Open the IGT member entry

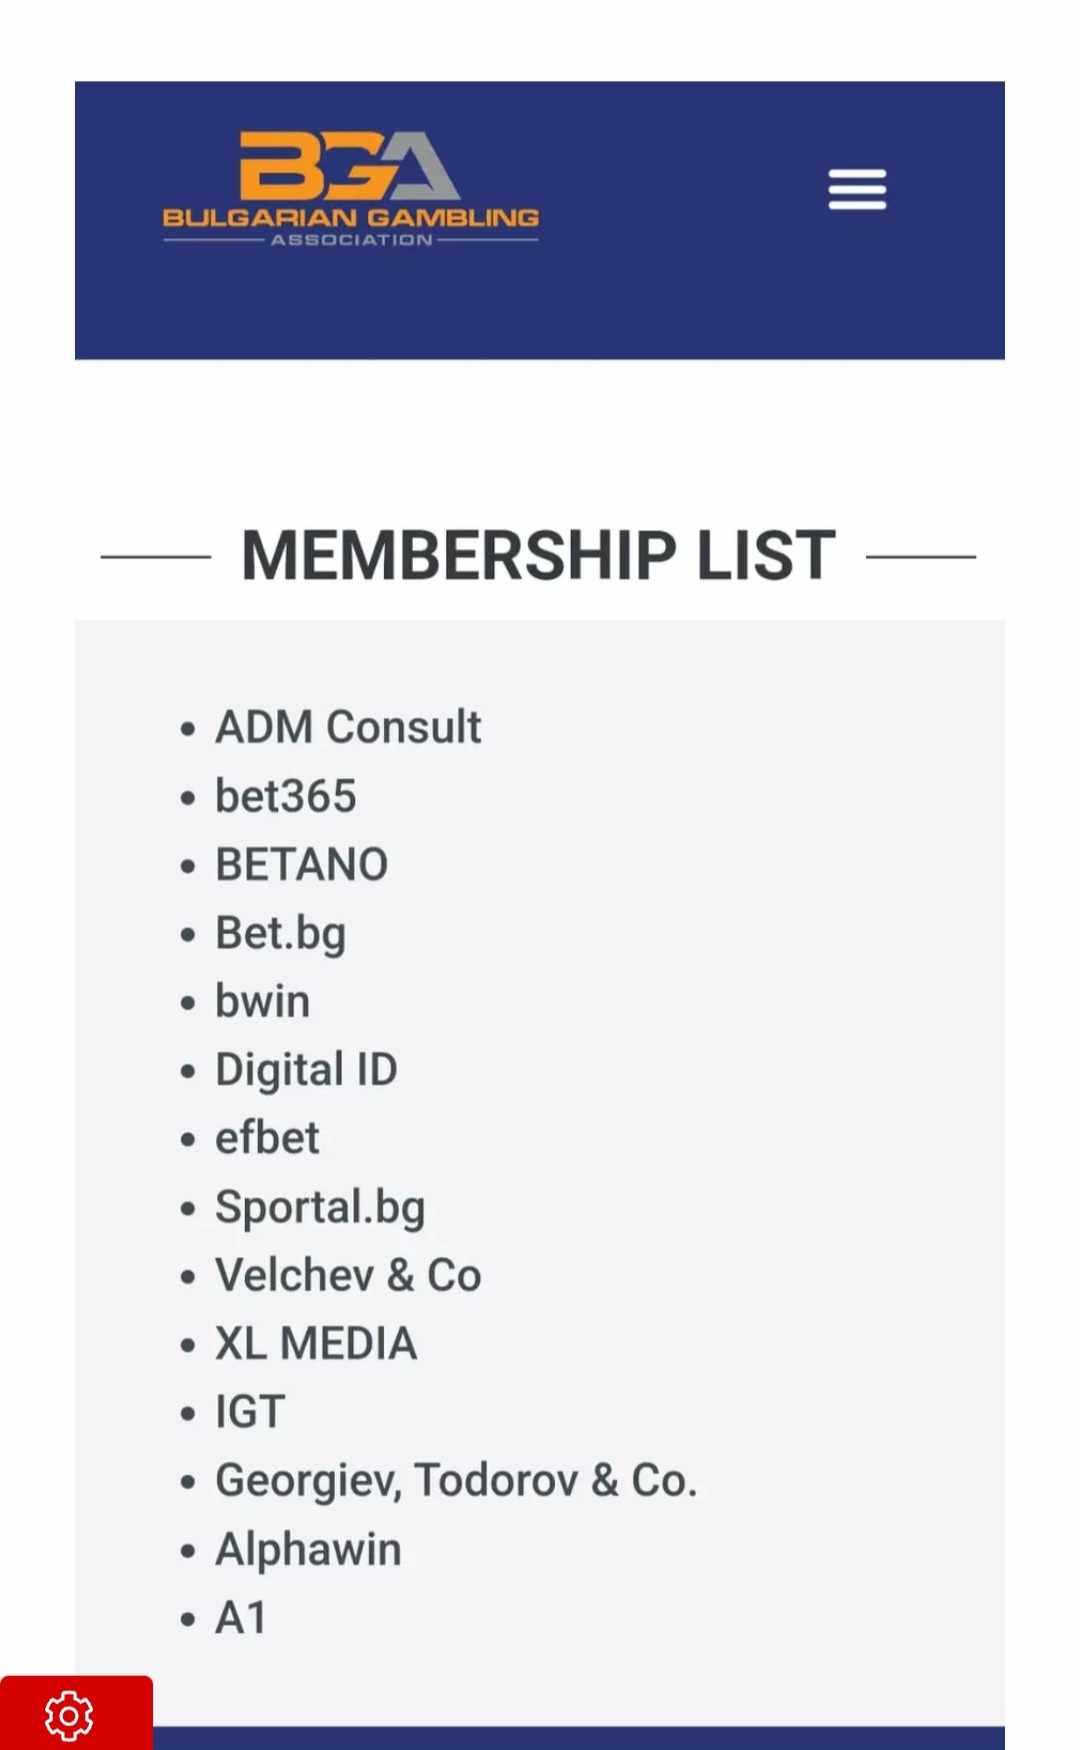(x=249, y=1411)
